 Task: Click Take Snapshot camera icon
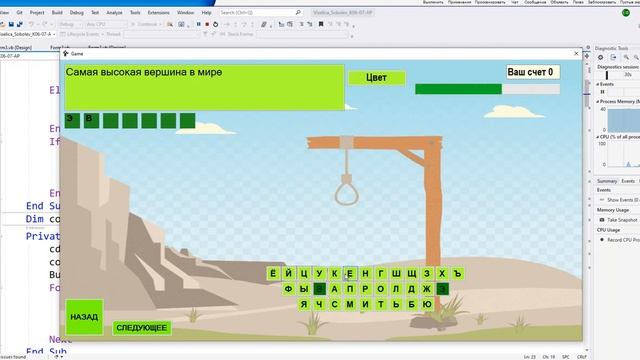tap(602, 220)
